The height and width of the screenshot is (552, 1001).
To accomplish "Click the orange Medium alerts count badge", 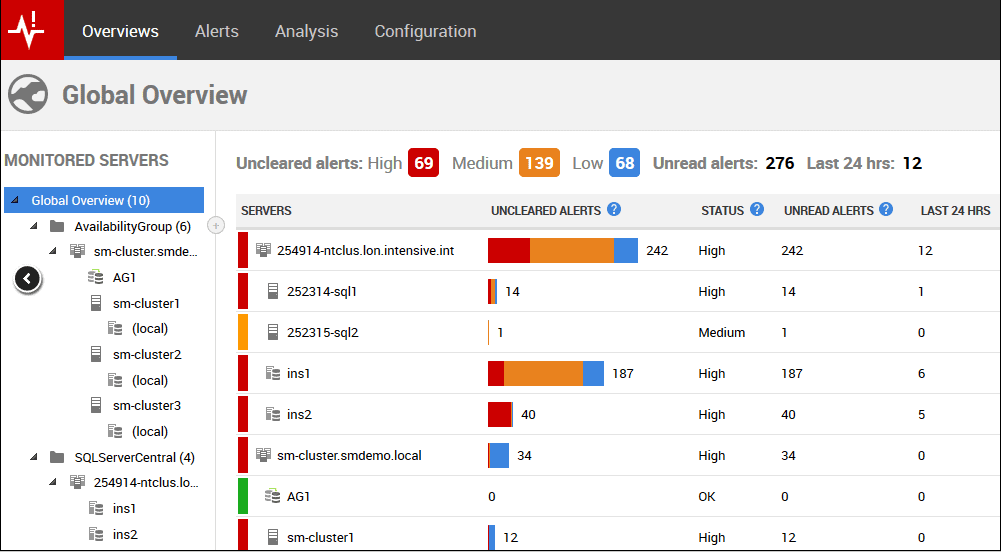I will click(x=539, y=163).
